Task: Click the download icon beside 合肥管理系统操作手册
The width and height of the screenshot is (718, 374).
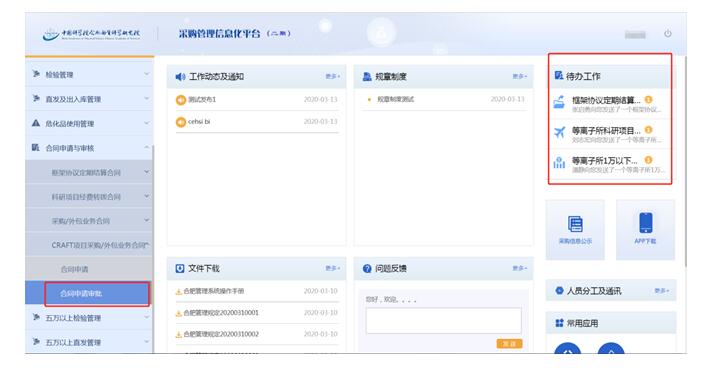Action: click(179, 292)
